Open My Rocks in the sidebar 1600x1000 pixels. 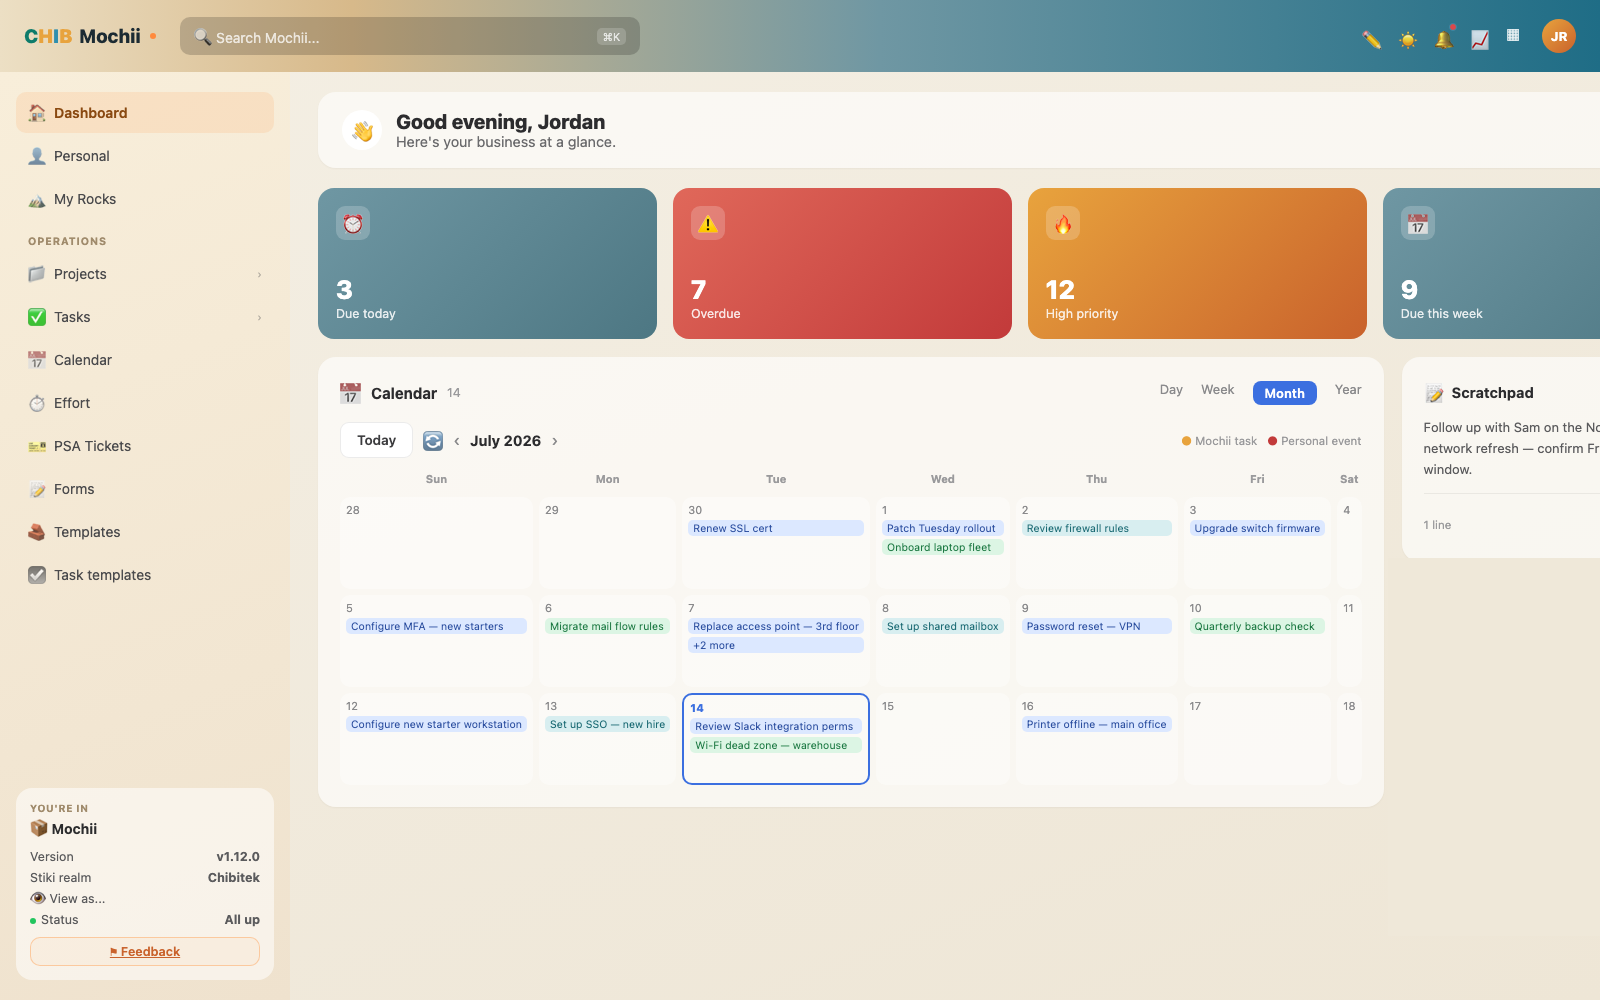click(145, 199)
